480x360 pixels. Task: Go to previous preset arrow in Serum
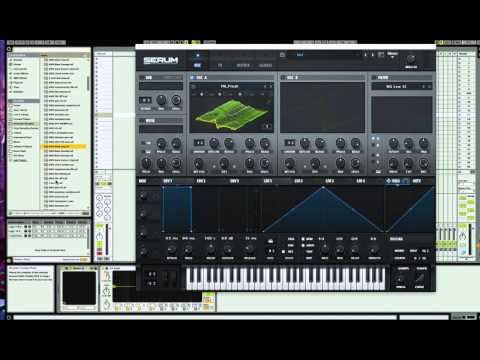(366, 55)
